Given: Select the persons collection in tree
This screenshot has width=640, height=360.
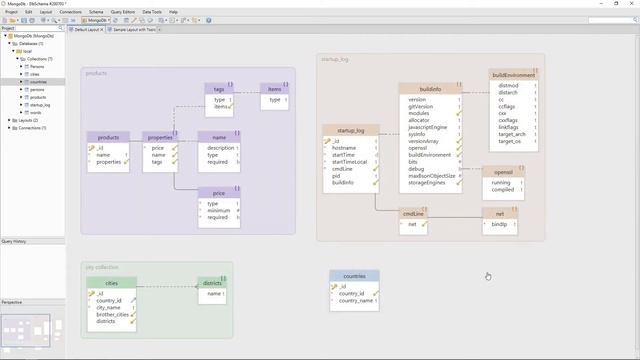Looking at the screenshot, I should click(37, 90).
